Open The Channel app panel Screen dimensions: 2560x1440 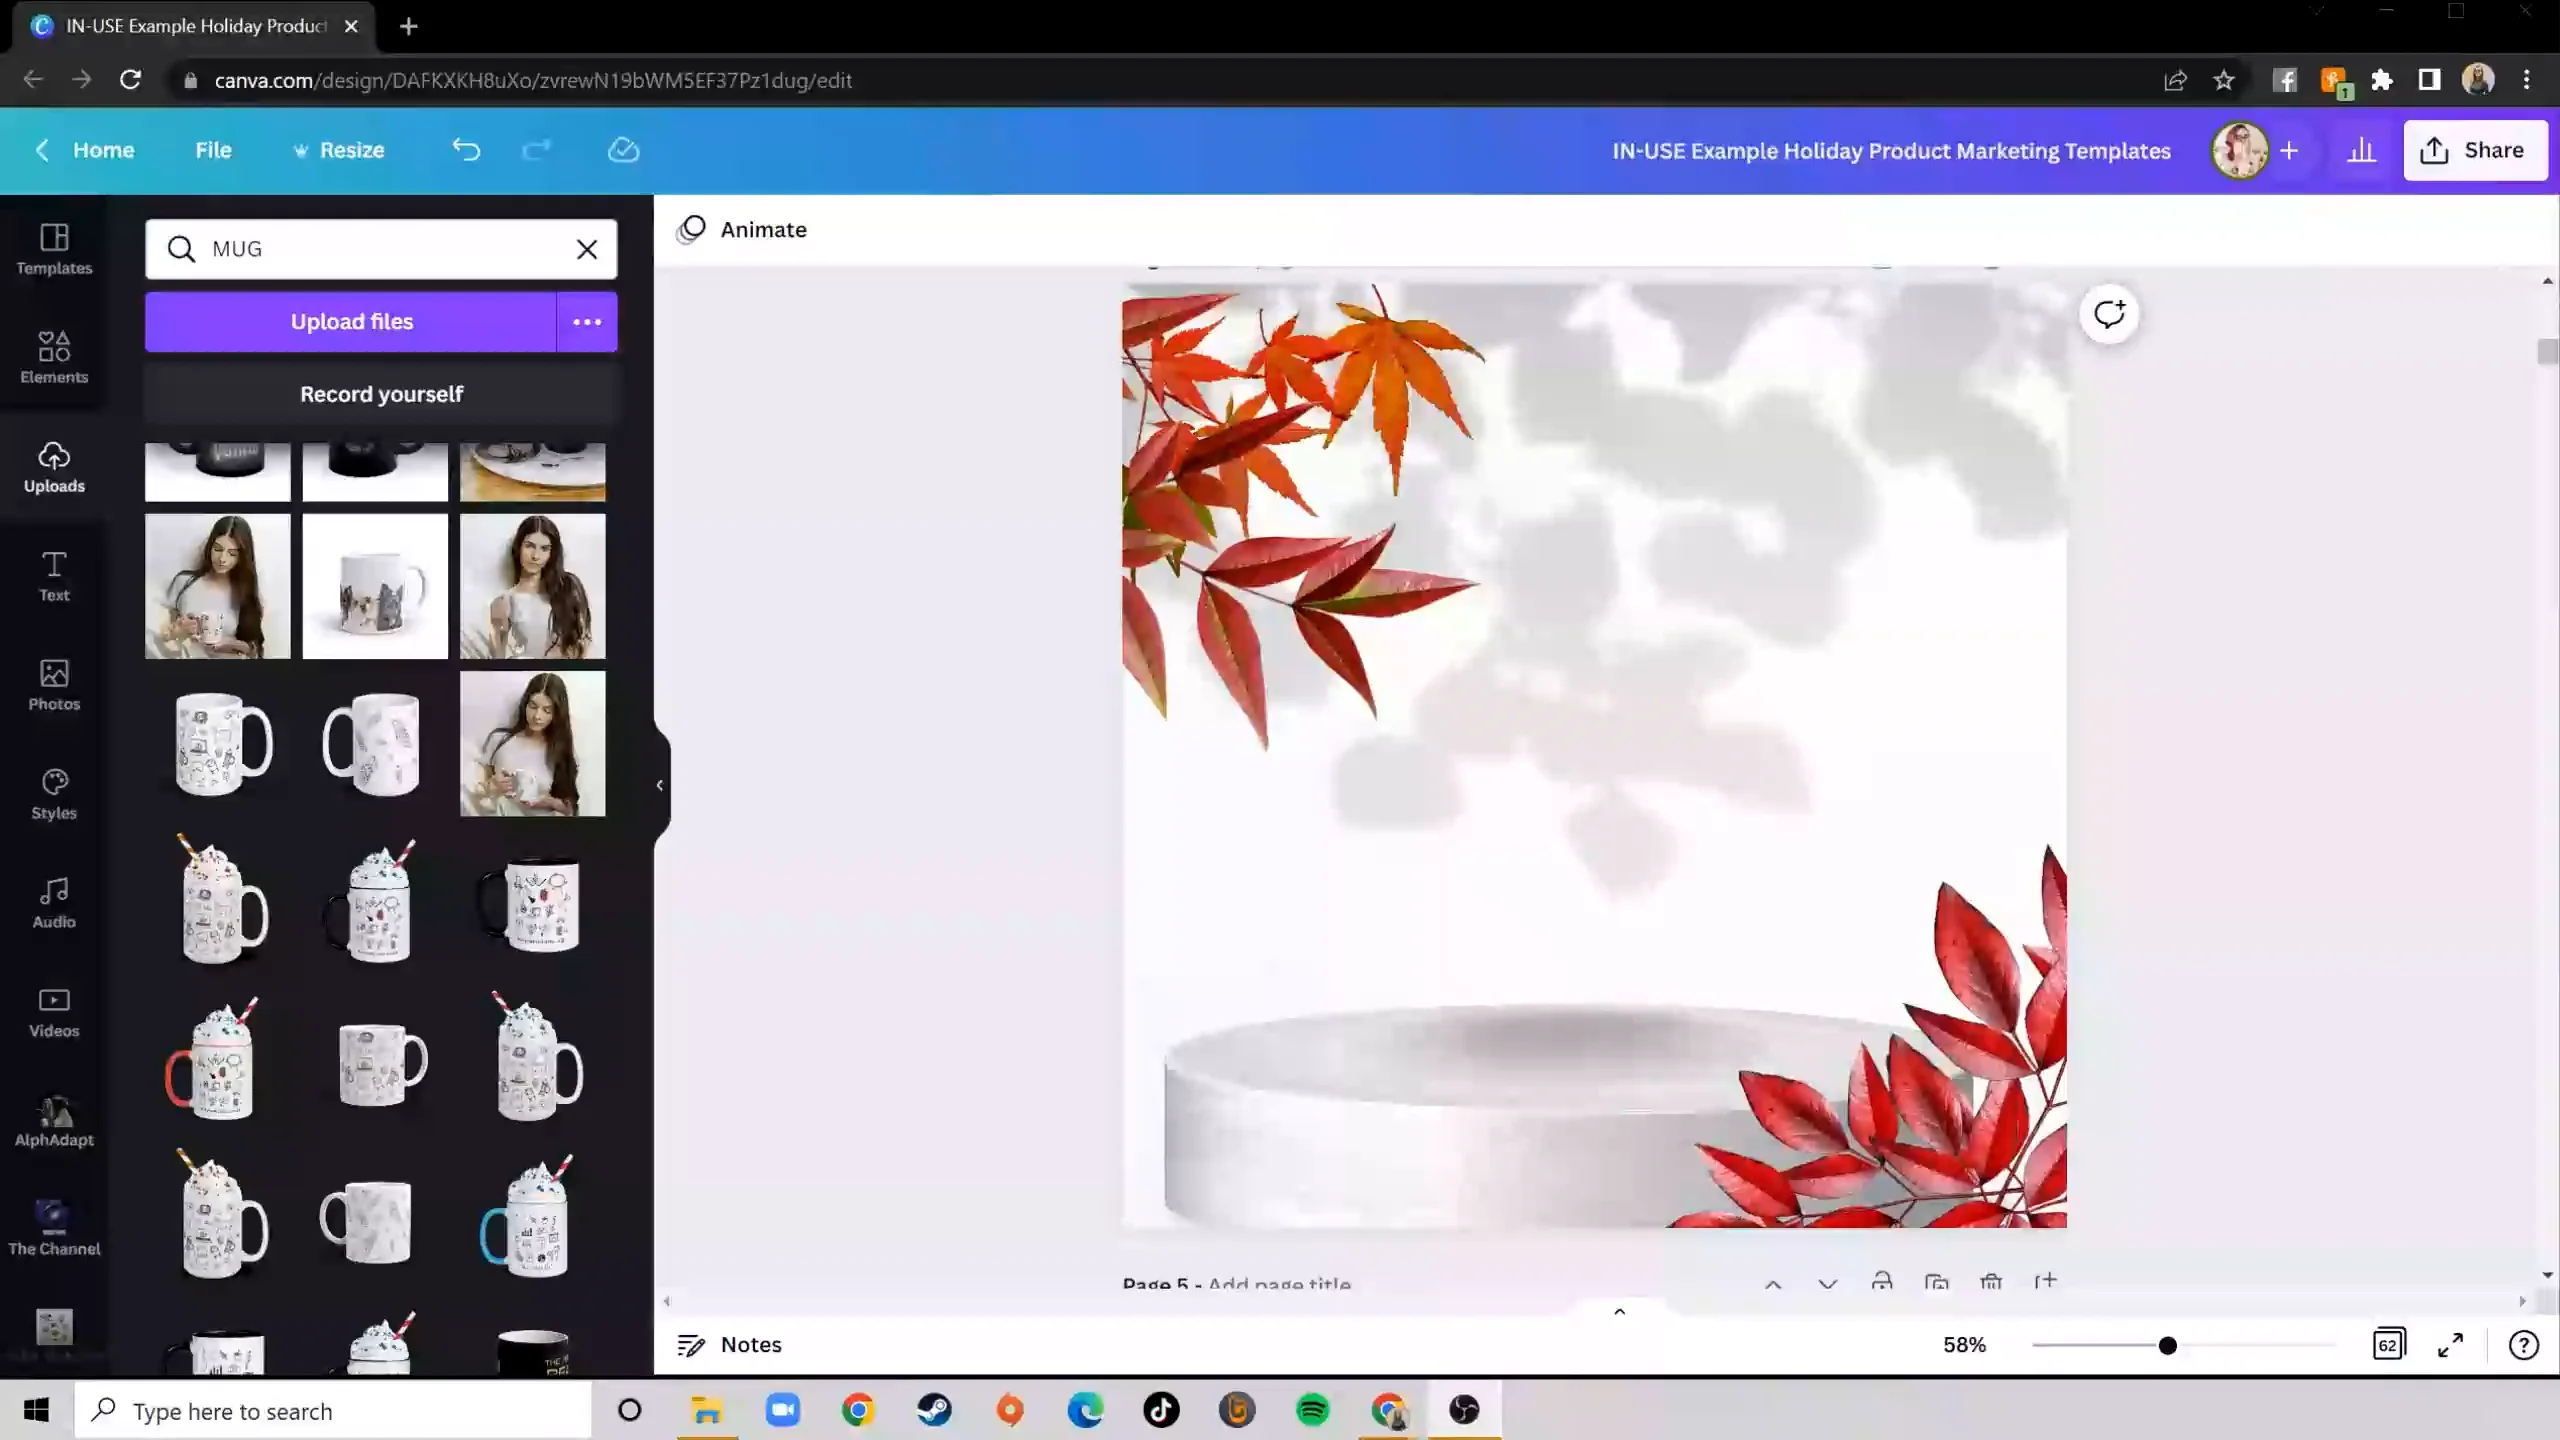click(x=54, y=1230)
